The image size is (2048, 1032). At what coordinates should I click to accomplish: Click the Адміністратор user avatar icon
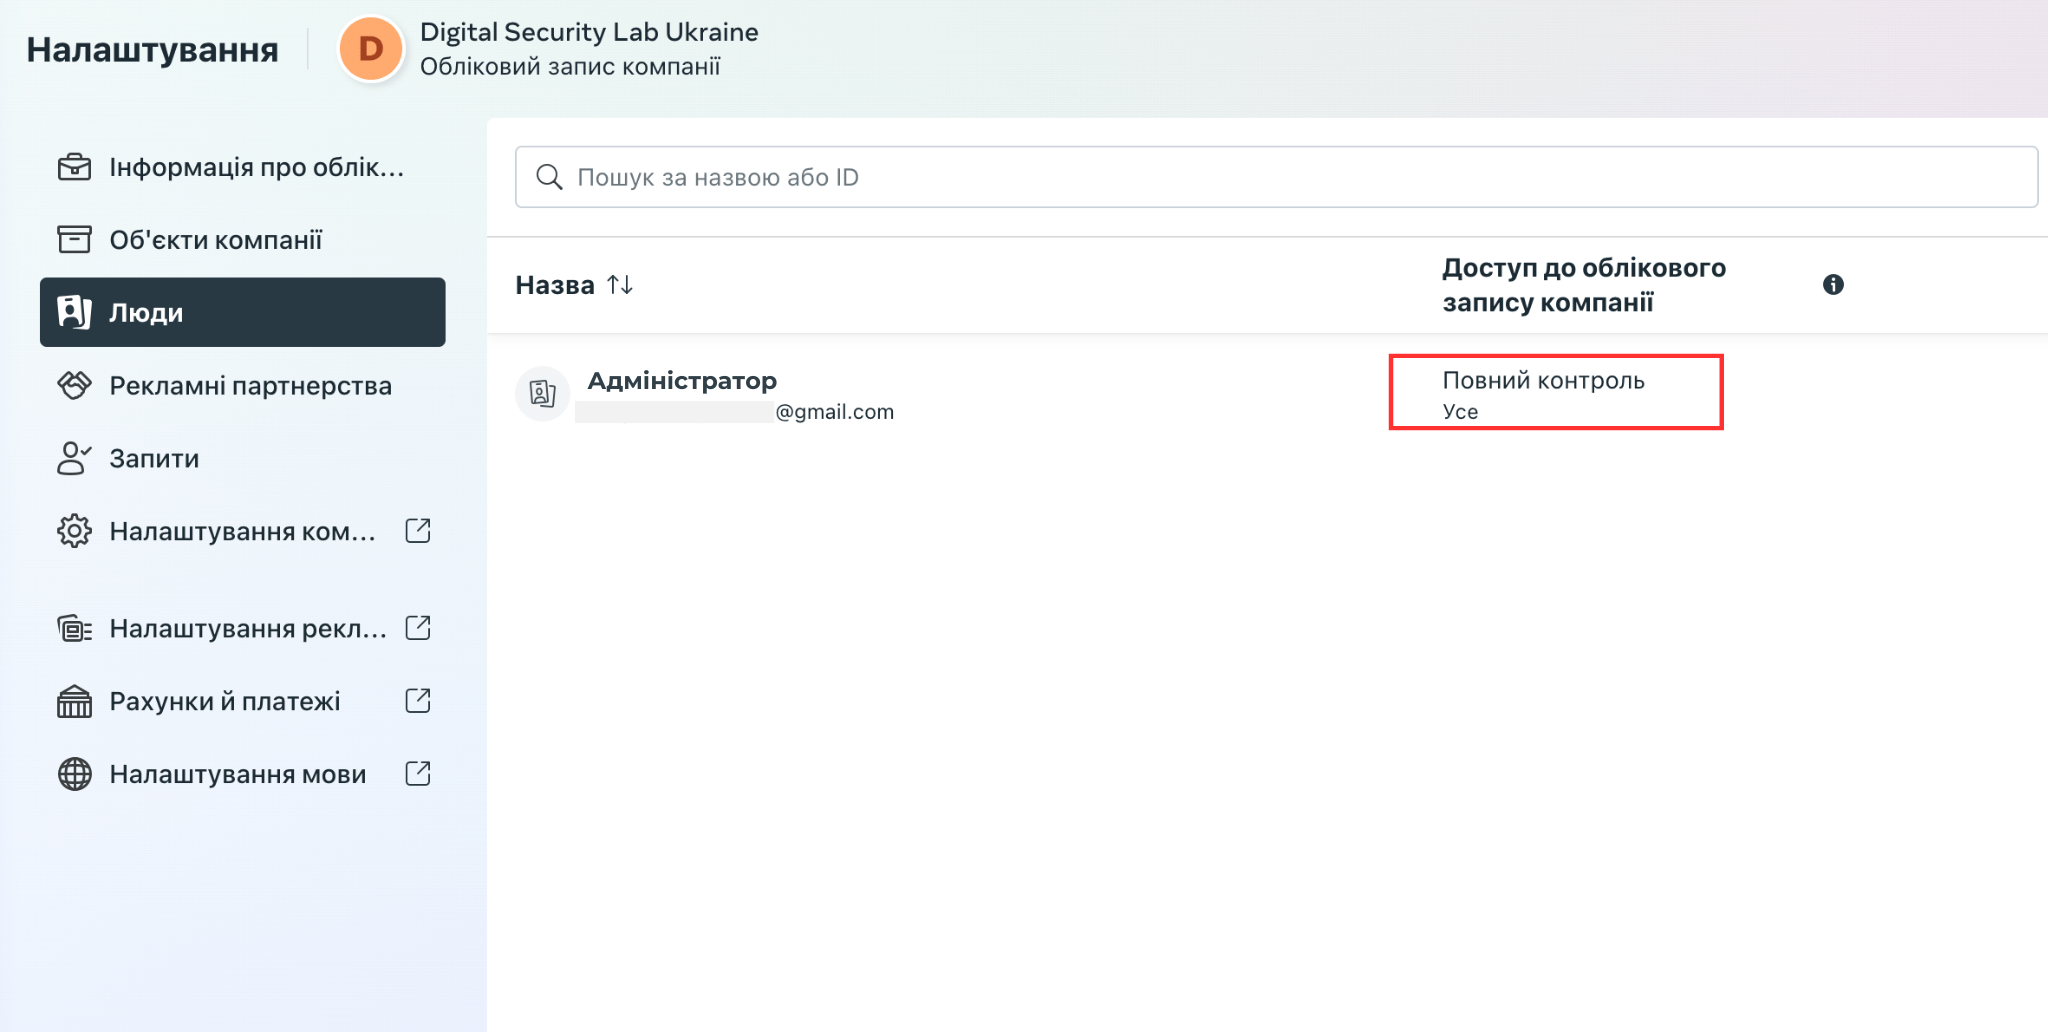click(x=542, y=393)
